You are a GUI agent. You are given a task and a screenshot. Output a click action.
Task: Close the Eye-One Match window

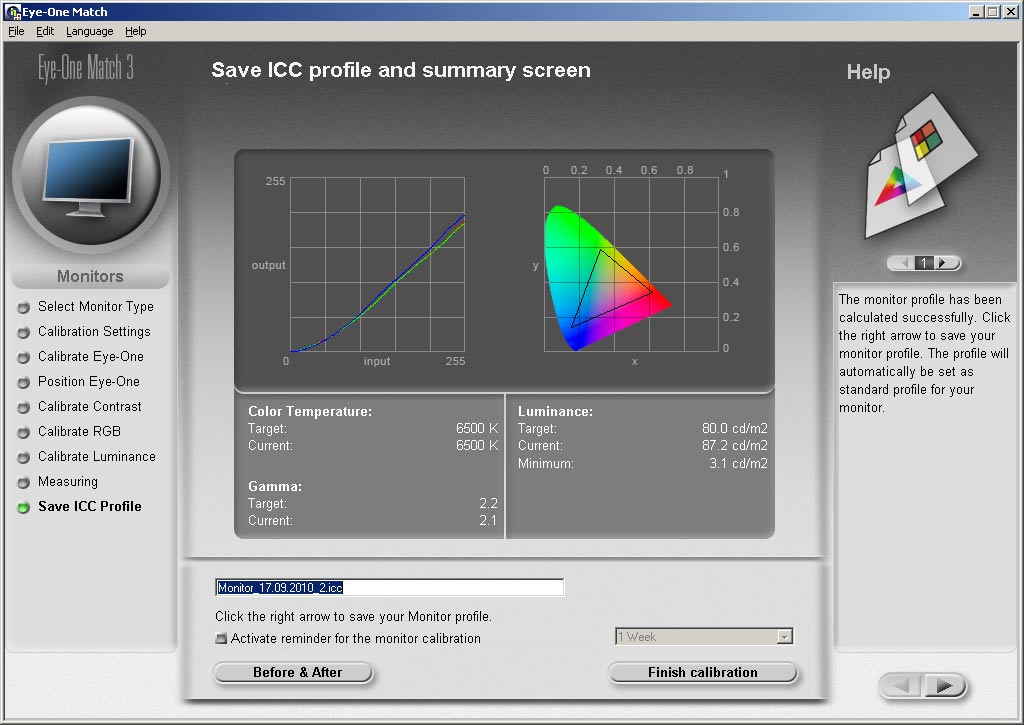(x=1010, y=12)
